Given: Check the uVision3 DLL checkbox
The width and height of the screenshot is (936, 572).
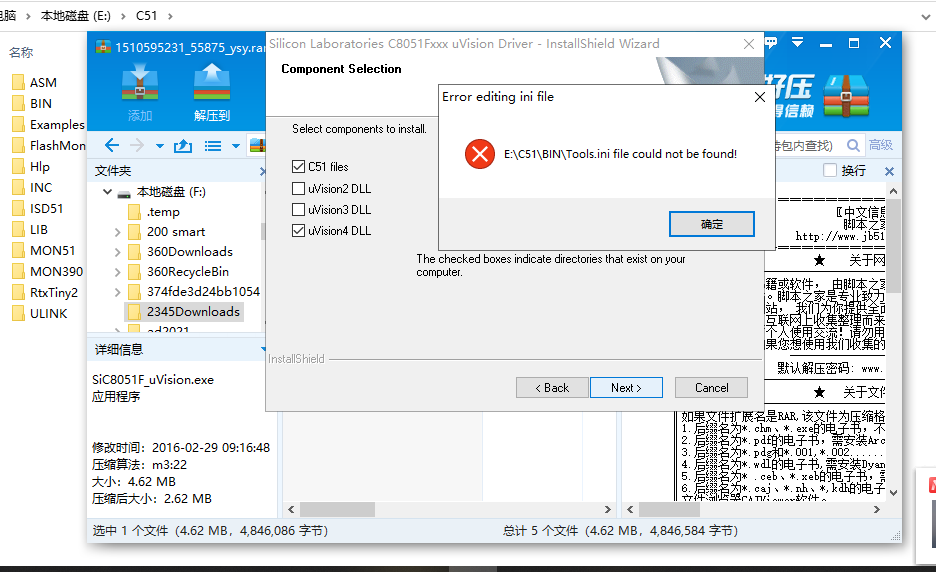Looking at the screenshot, I should (x=298, y=210).
